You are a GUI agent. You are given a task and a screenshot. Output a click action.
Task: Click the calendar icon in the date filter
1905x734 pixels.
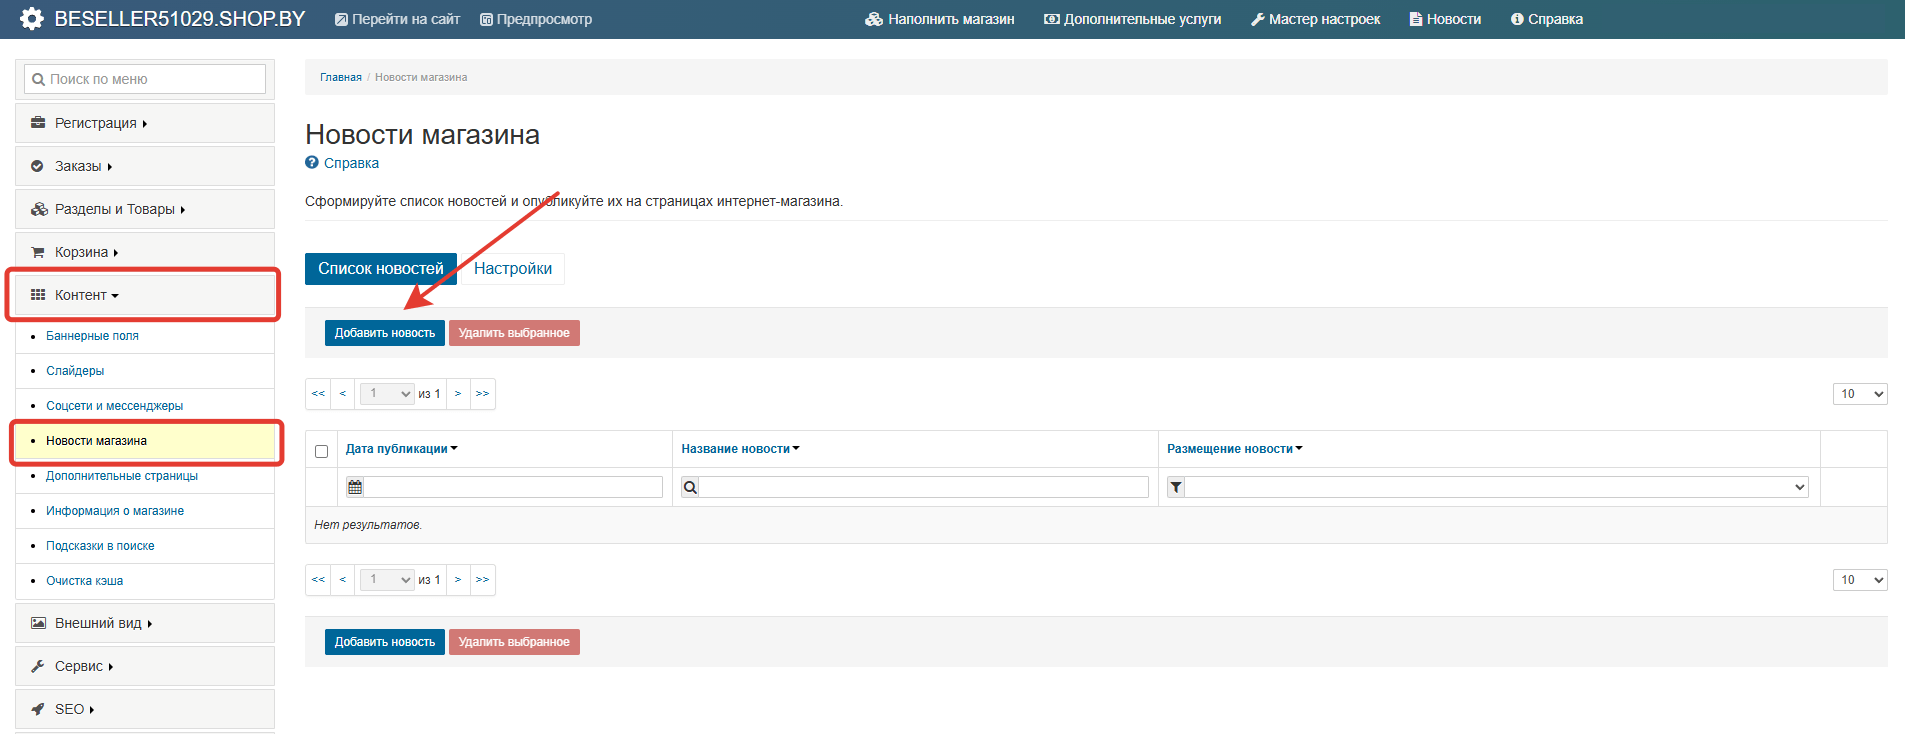coord(355,487)
